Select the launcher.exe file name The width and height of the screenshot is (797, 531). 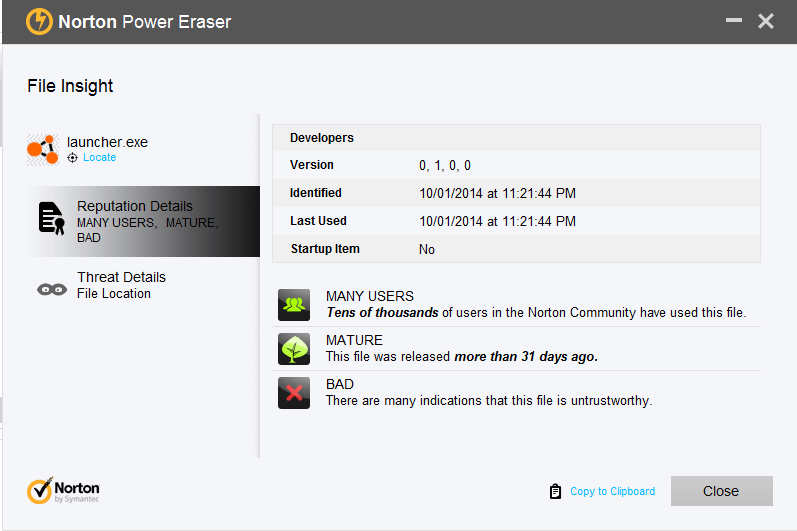107,142
